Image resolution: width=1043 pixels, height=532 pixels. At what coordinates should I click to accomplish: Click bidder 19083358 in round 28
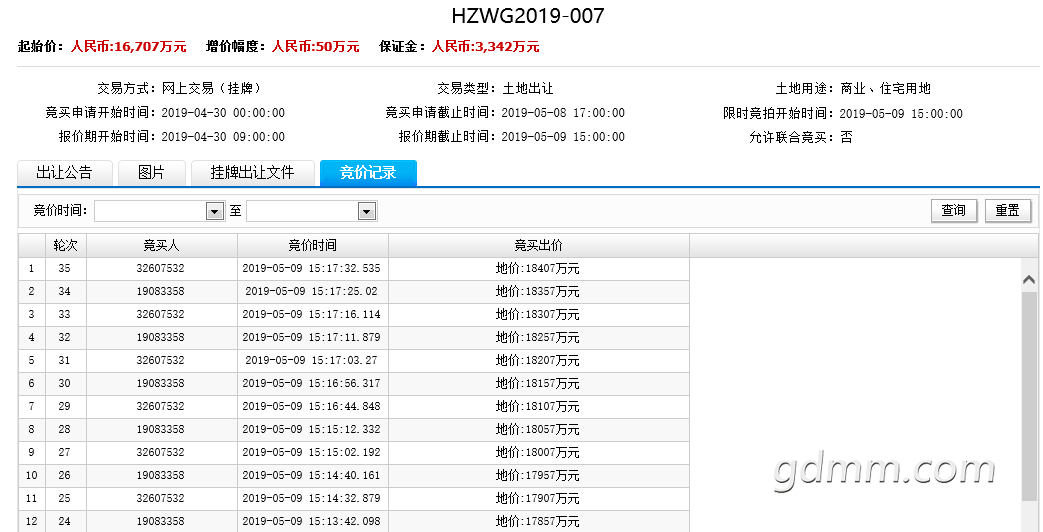click(x=160, y=430)
